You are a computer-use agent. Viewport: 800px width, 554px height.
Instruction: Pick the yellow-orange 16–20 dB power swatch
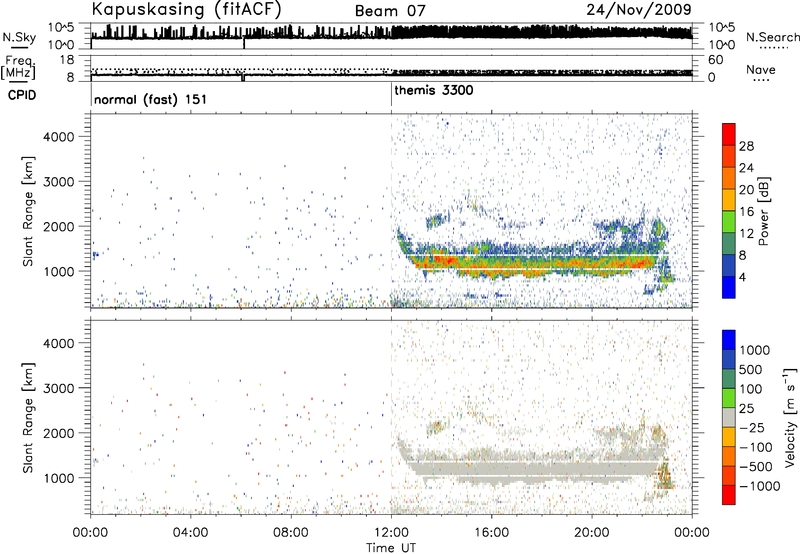pos(729,200)
